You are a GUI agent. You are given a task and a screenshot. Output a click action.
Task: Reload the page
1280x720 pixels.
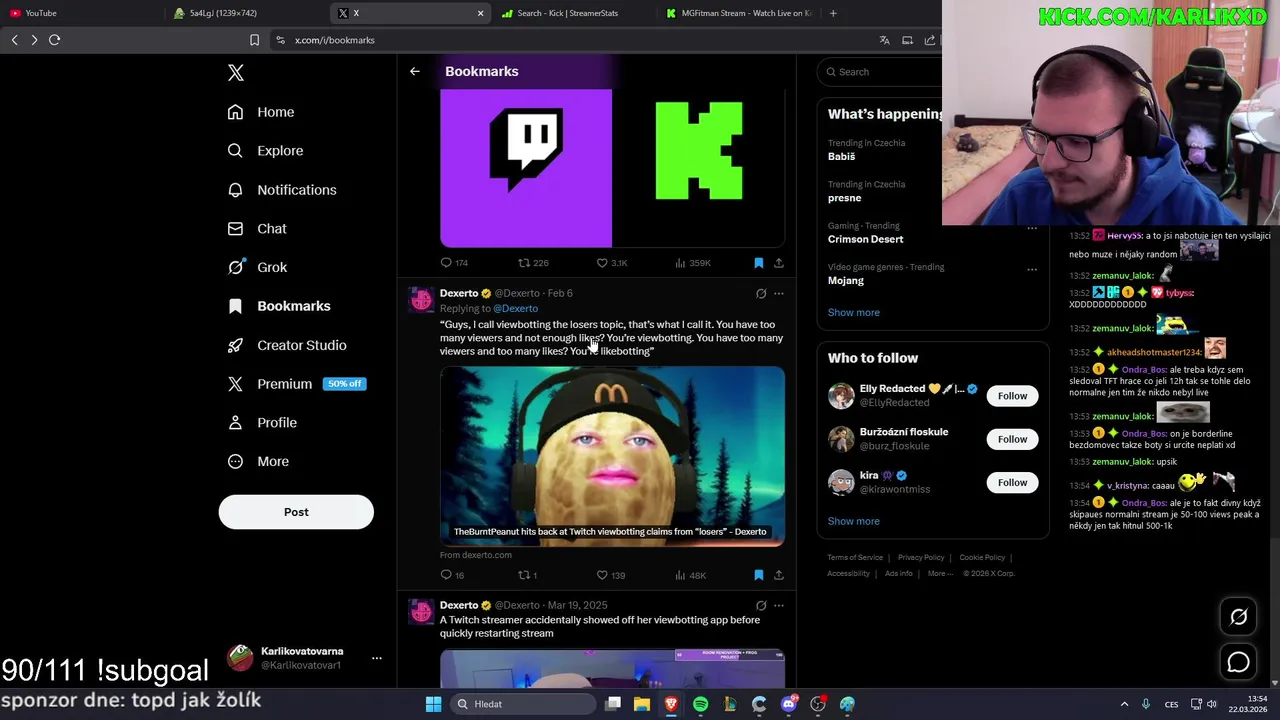pos(55,40)
